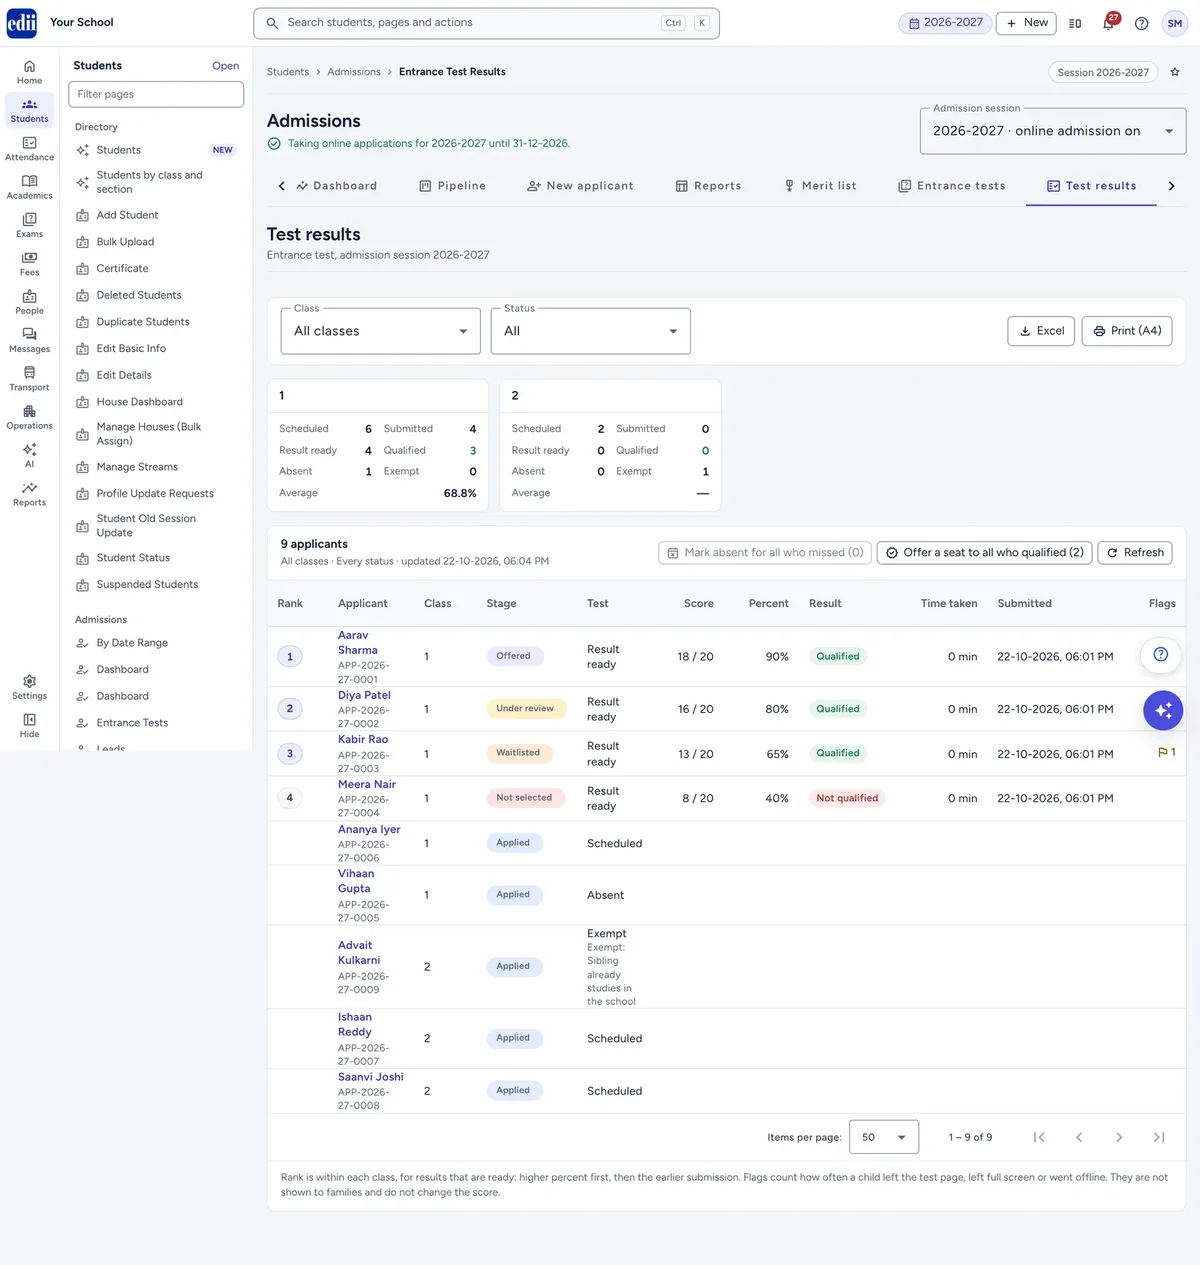The image size is (1200, 1265).
Task: Open the Status filter dropdown
Action: pyautogui.click(x=591, y=331)
